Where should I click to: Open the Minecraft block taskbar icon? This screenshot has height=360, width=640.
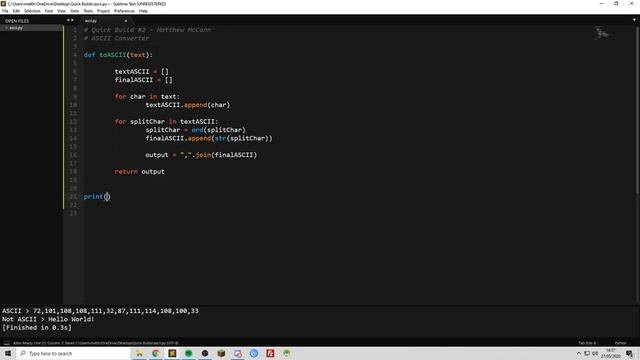(x=221, y=353)
